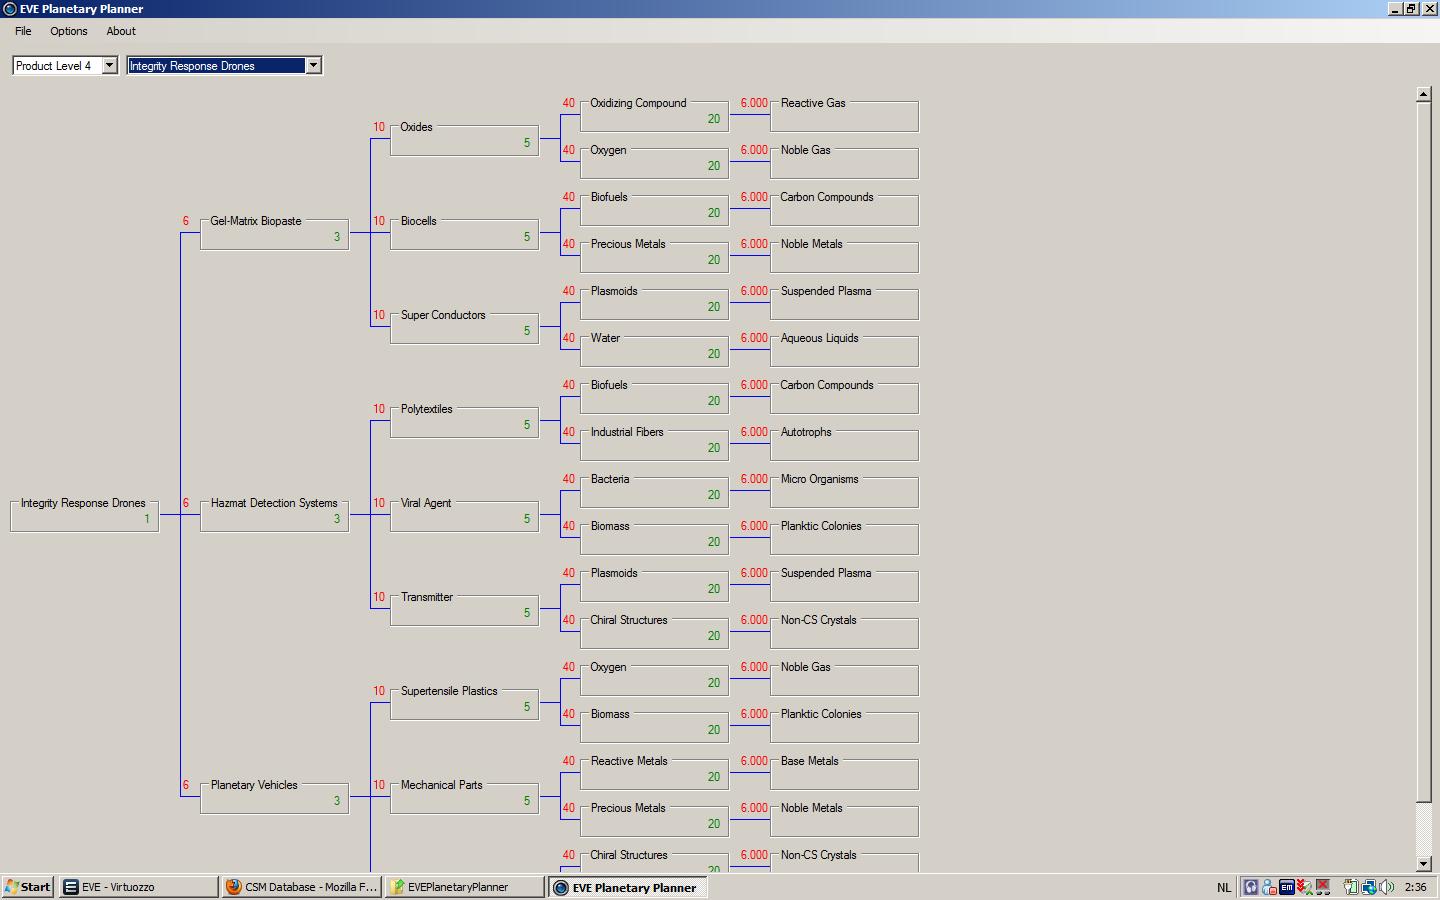Select the Industrial Fibers node
1440x900 pixels.
[x=654, y=443]
